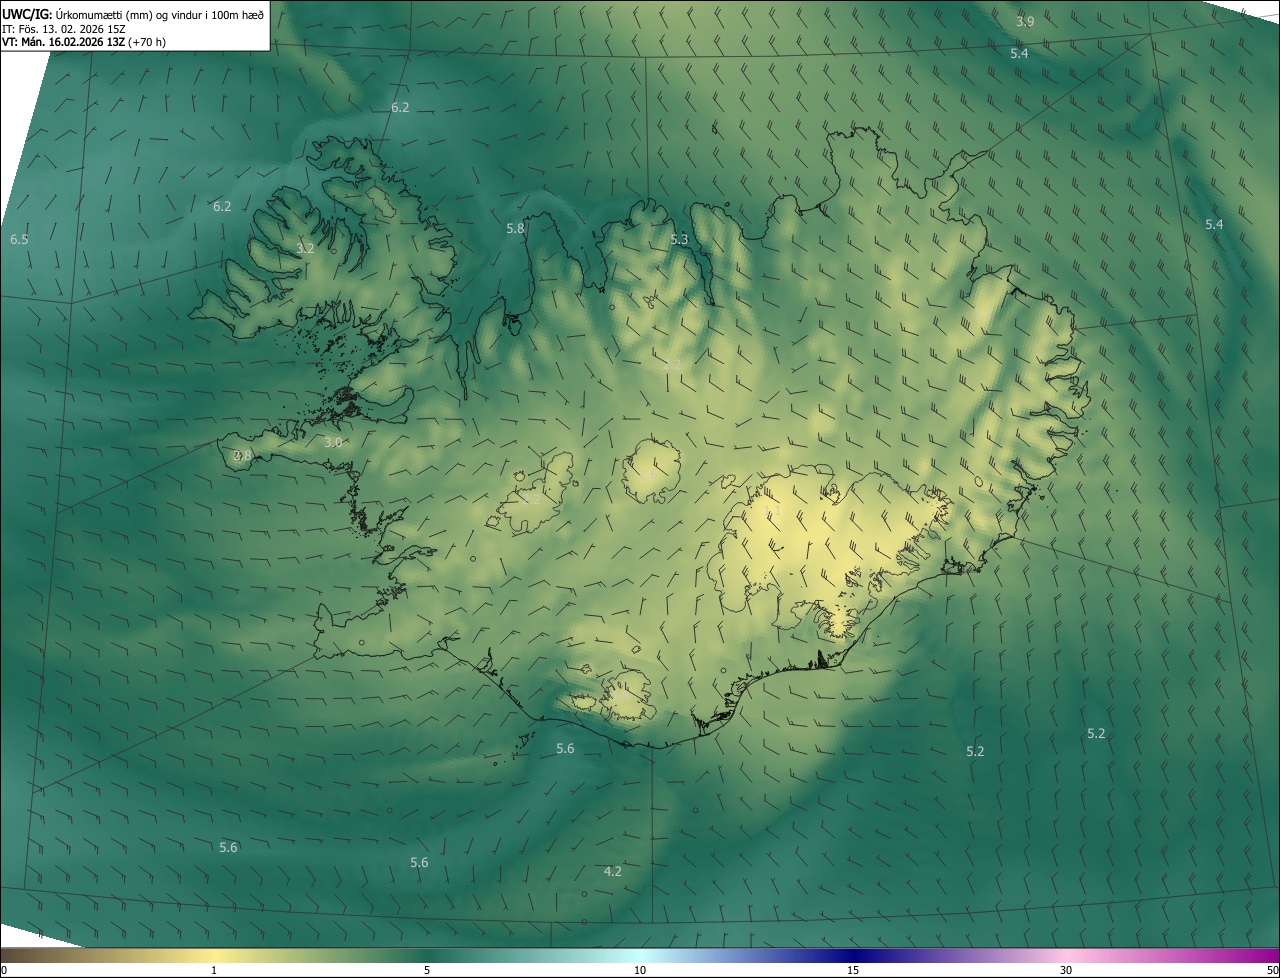Select the 3.0 label on Snæfellsnes peninsula

(334, 442)
